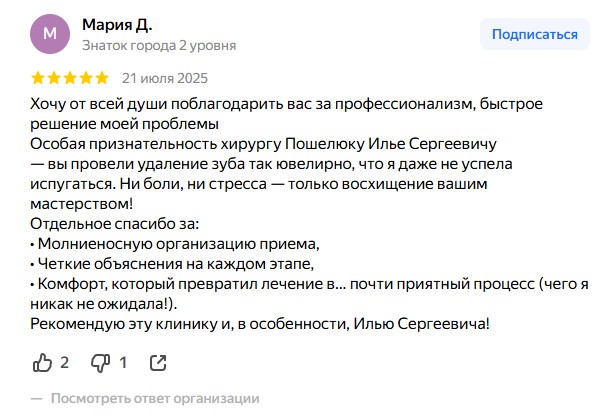Click "Знаток города 2 уровня" status
The width and height of the screenshot is (605, 418).
159,45
